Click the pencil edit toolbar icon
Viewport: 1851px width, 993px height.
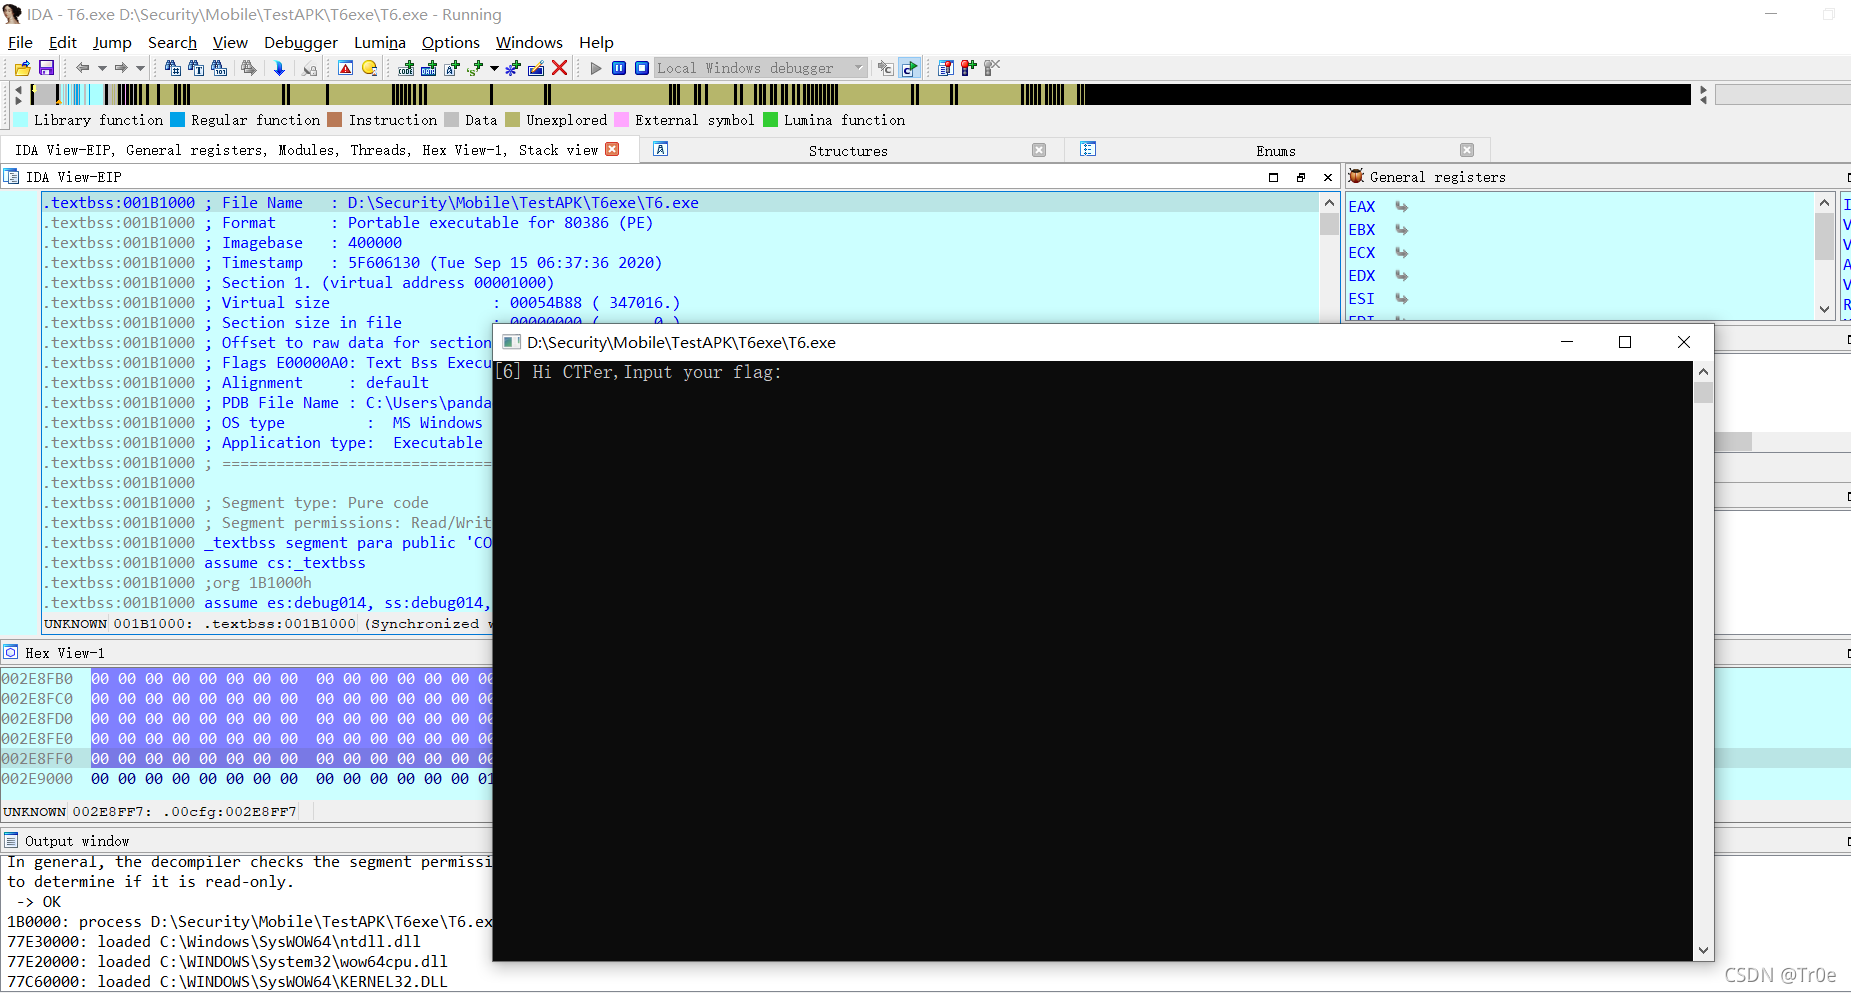(536, 68)
